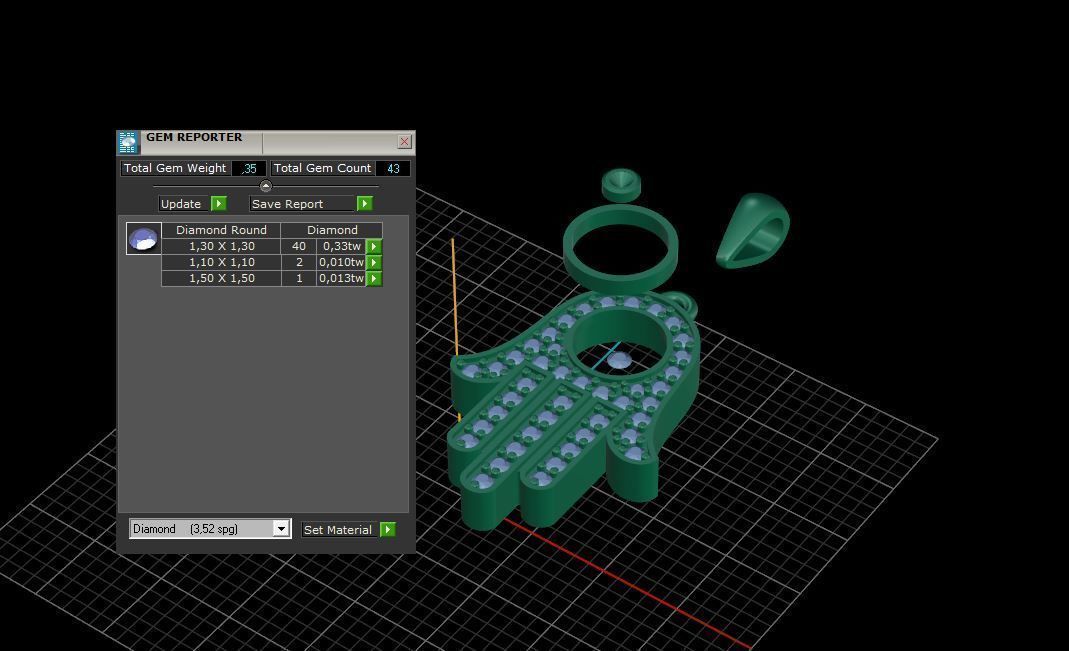1069x651 pixels.
Task: Collapse the panel with the round arrow handle
Action: point(266,186)
